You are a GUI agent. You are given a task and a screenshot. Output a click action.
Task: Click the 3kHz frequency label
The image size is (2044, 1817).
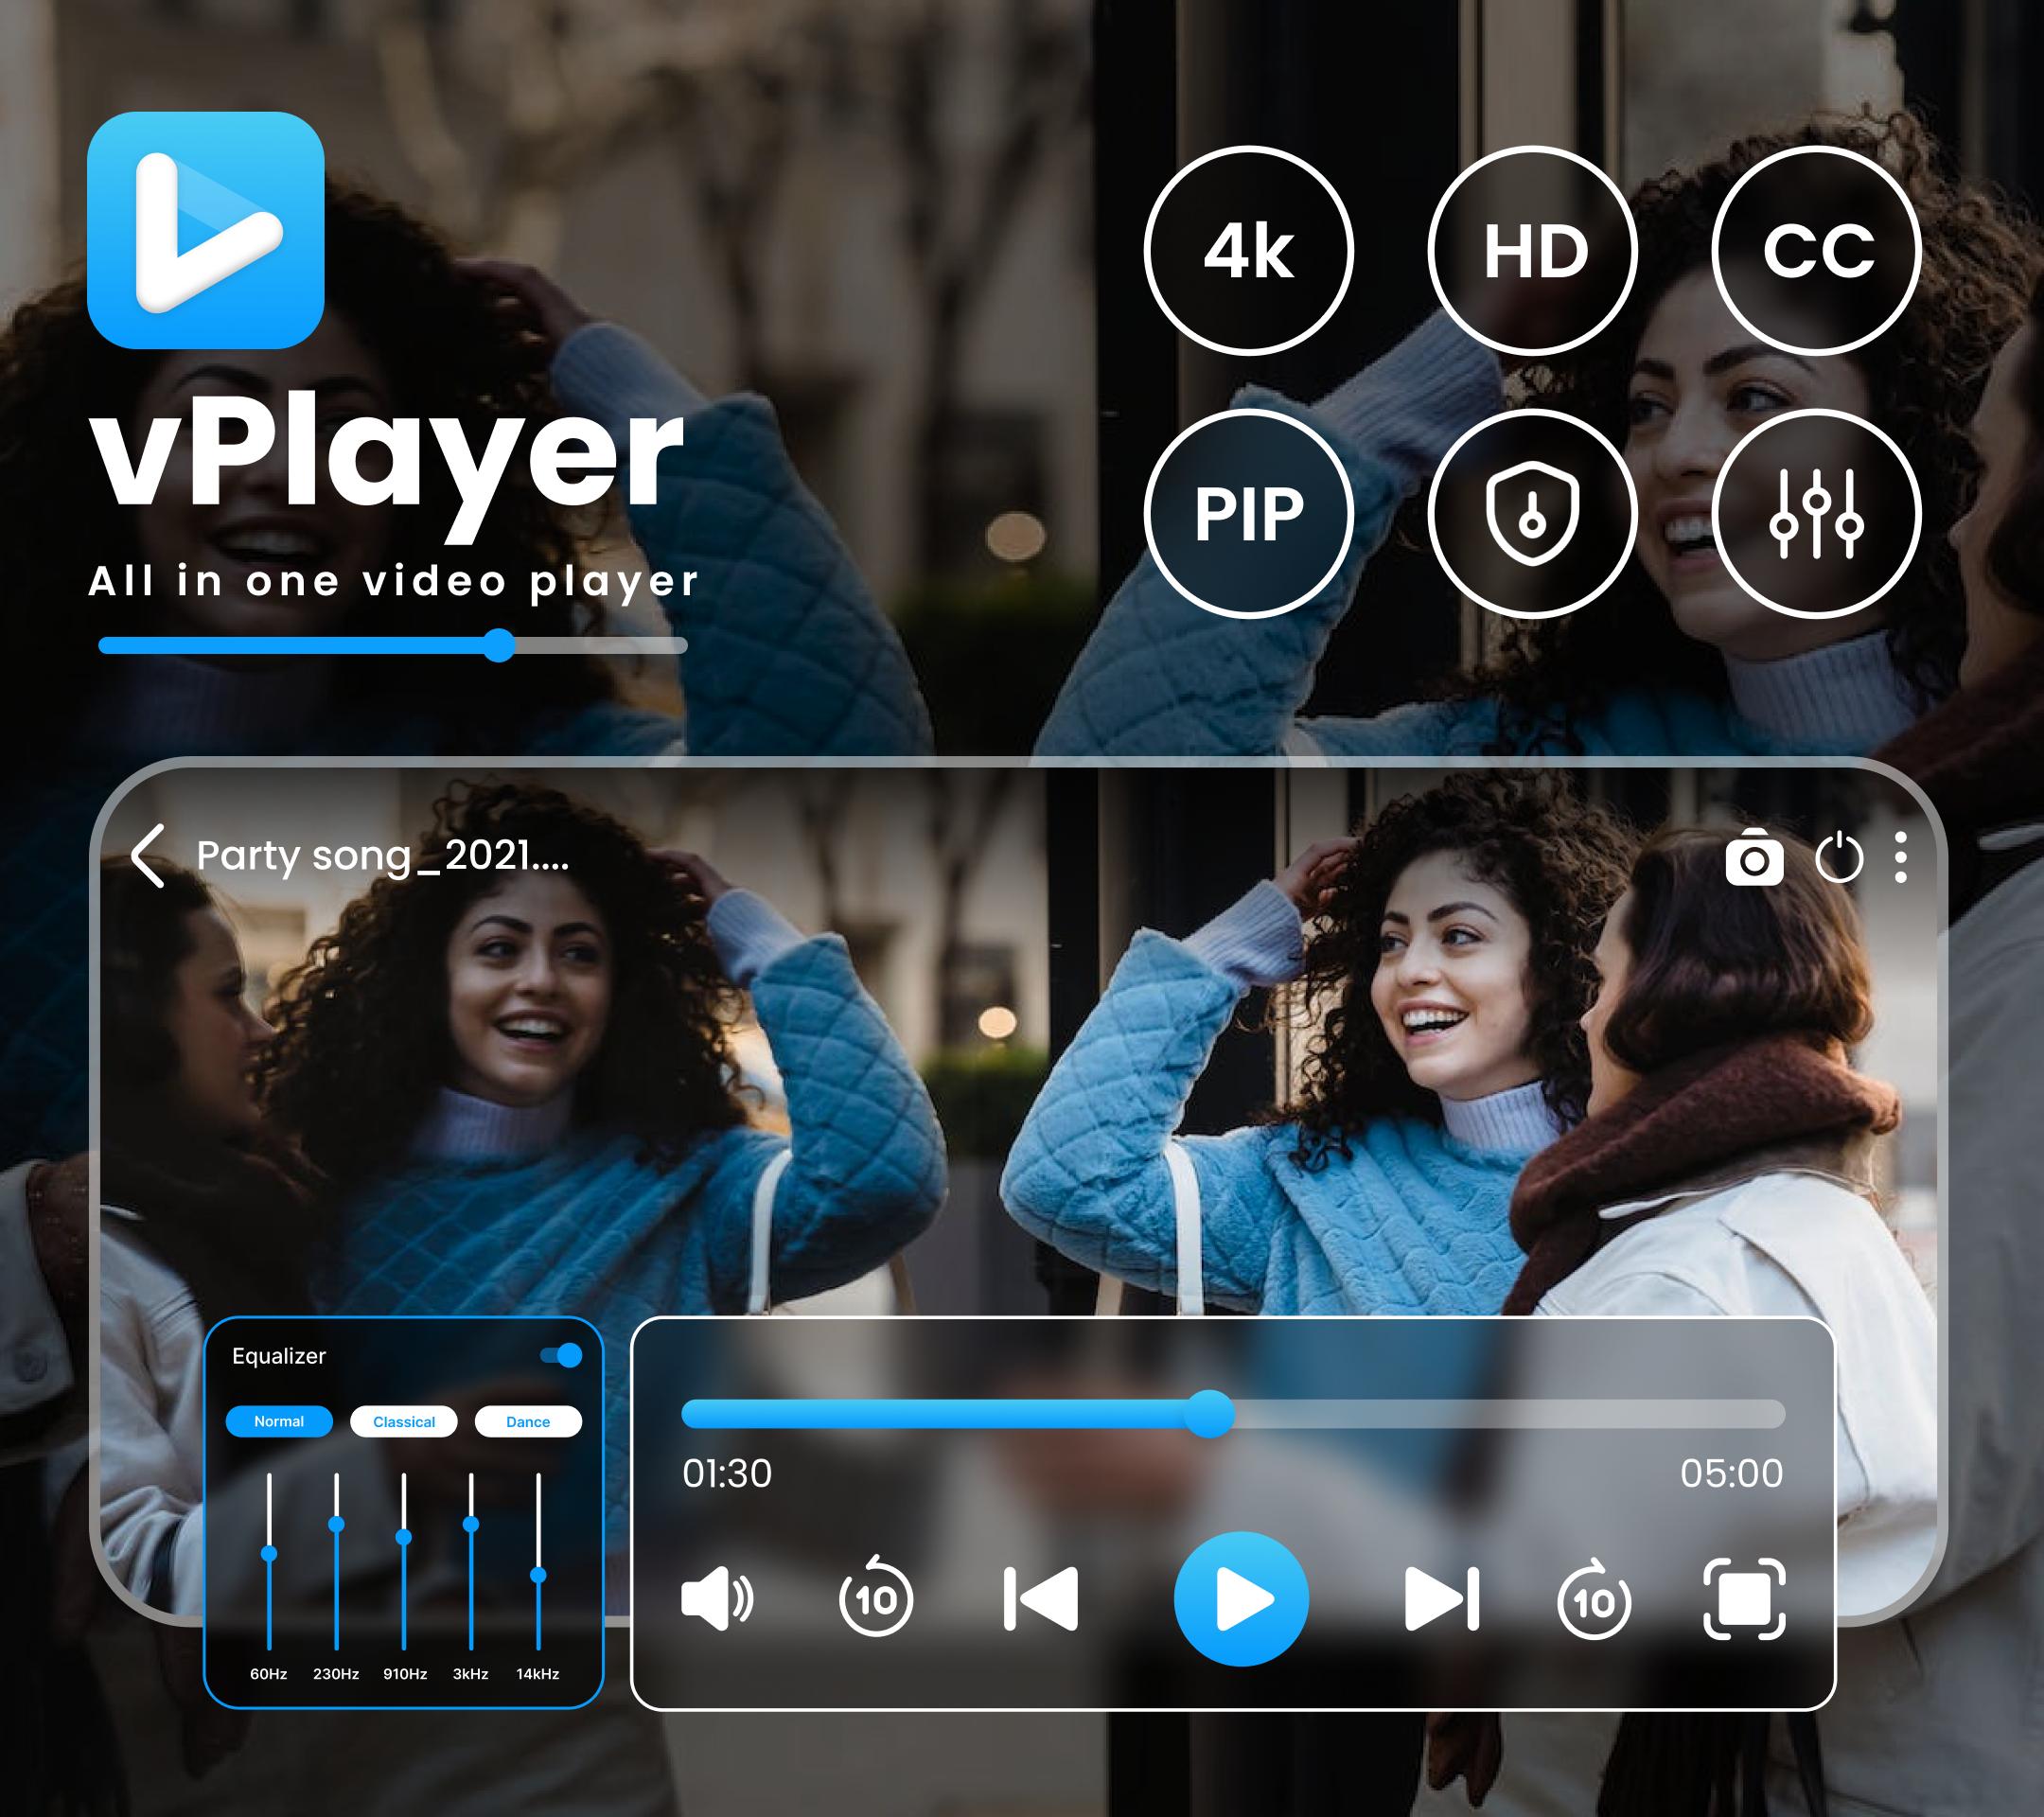pyautogui.click(x=471, y=1674)
